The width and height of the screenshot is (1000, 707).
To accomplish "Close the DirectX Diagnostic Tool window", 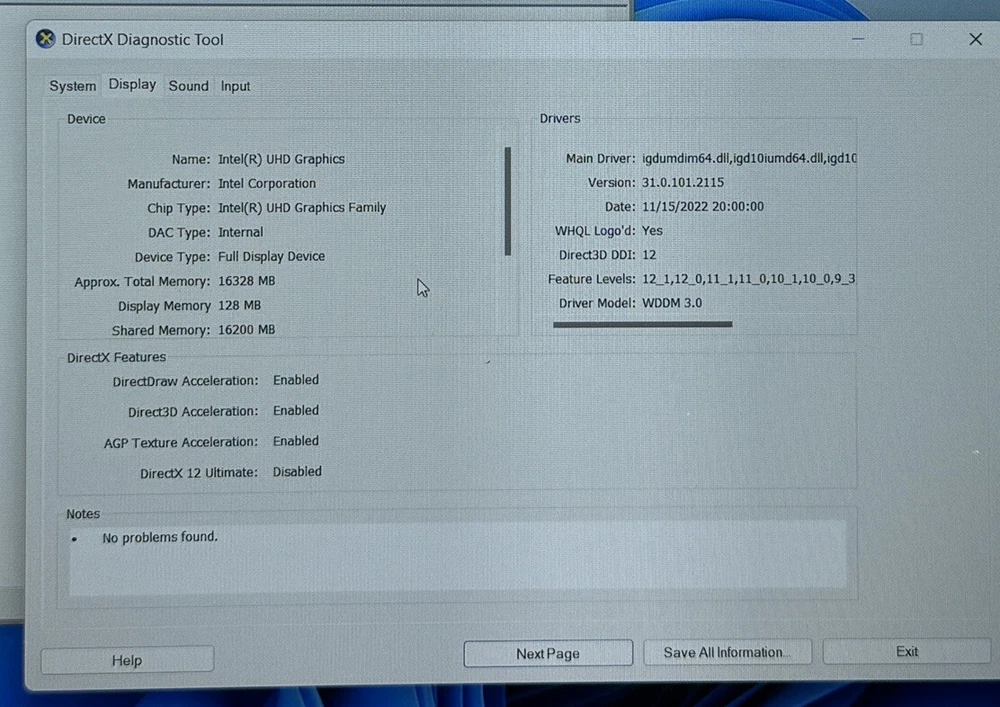I will coord(975,39).
